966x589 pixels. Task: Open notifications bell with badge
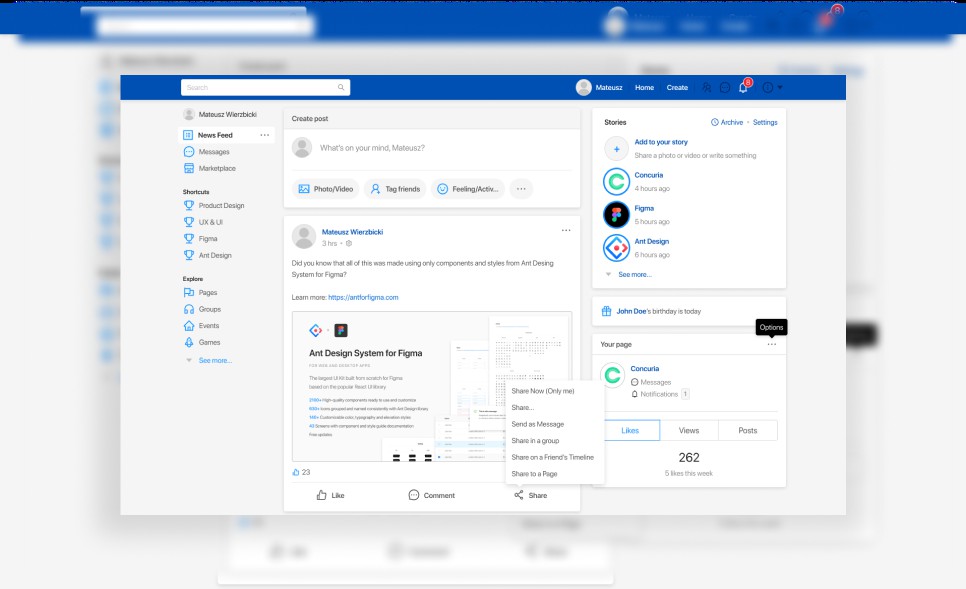[744, 86]
